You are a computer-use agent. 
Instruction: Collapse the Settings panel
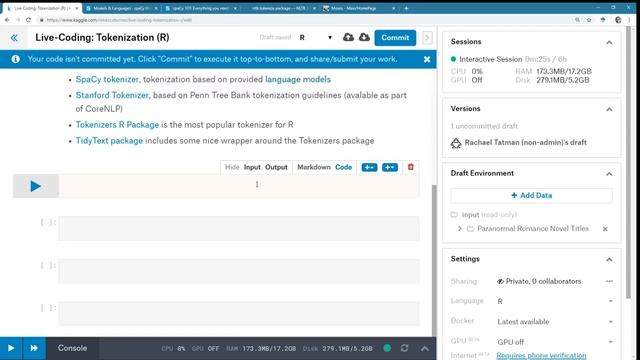tap(609, 259)
